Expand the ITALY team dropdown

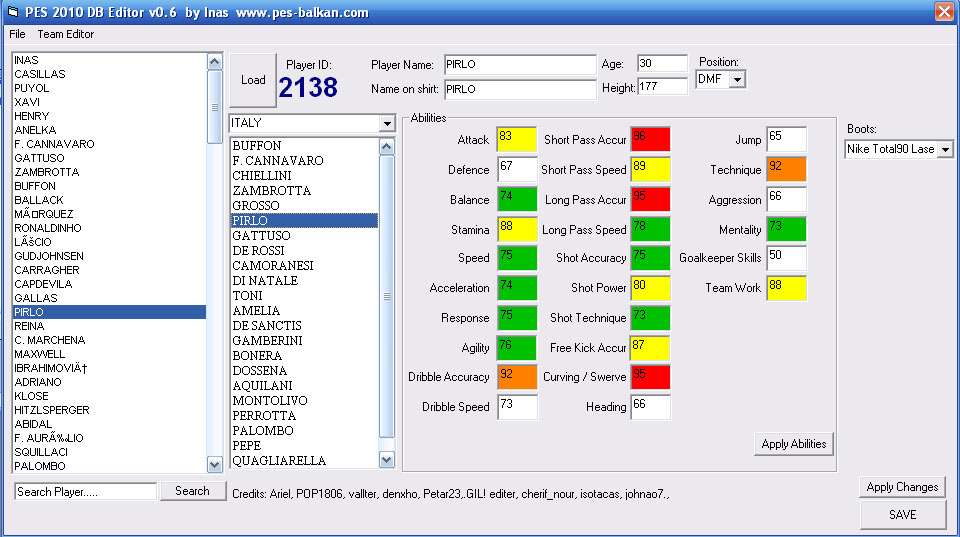click(387, 123)
